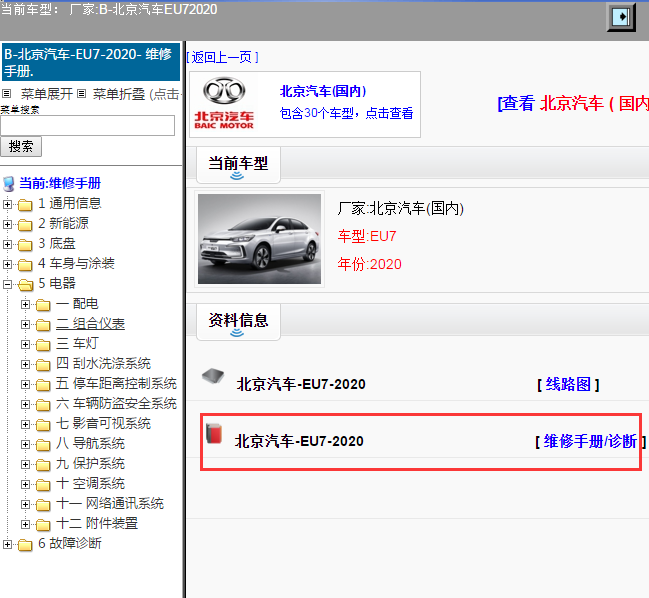Expand the 十一 网络通讯系统 subfolder
The width and height of the screenshot is (649, 598).
(x=25, y=504)
